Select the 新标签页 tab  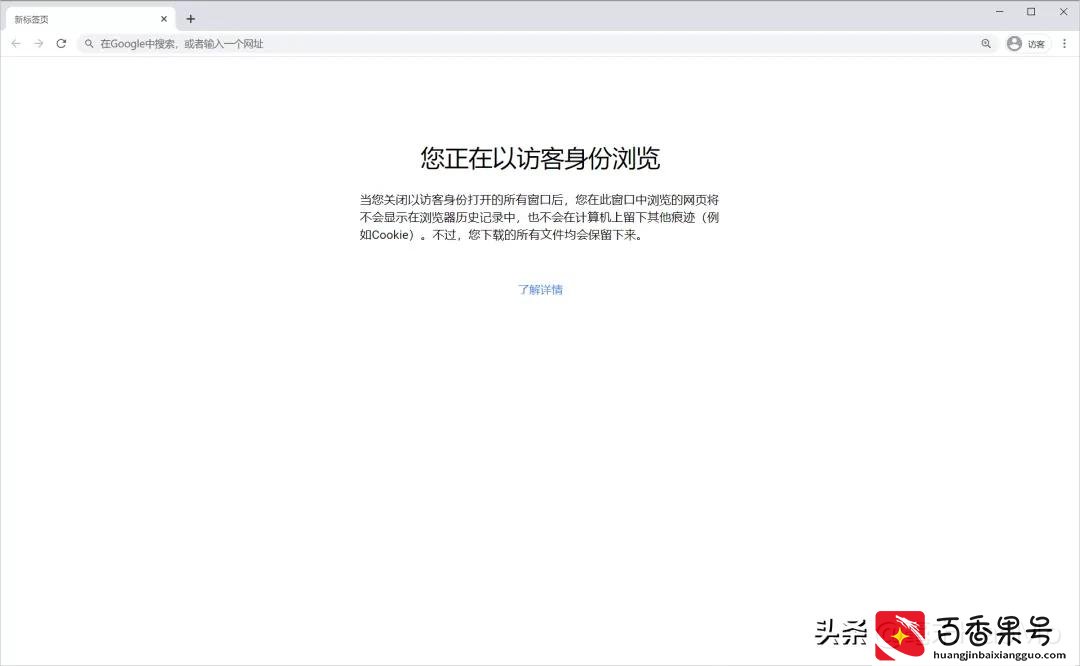pyautogui.click(x=90, y=19)
